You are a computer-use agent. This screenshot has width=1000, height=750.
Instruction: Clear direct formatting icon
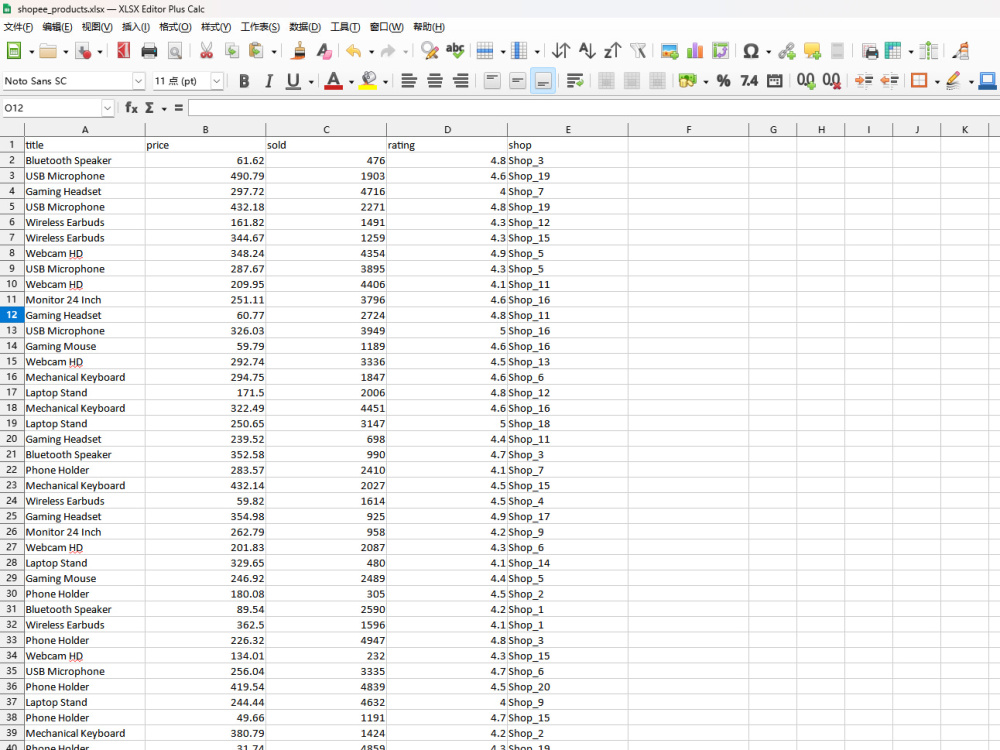(x=324, y=50)
